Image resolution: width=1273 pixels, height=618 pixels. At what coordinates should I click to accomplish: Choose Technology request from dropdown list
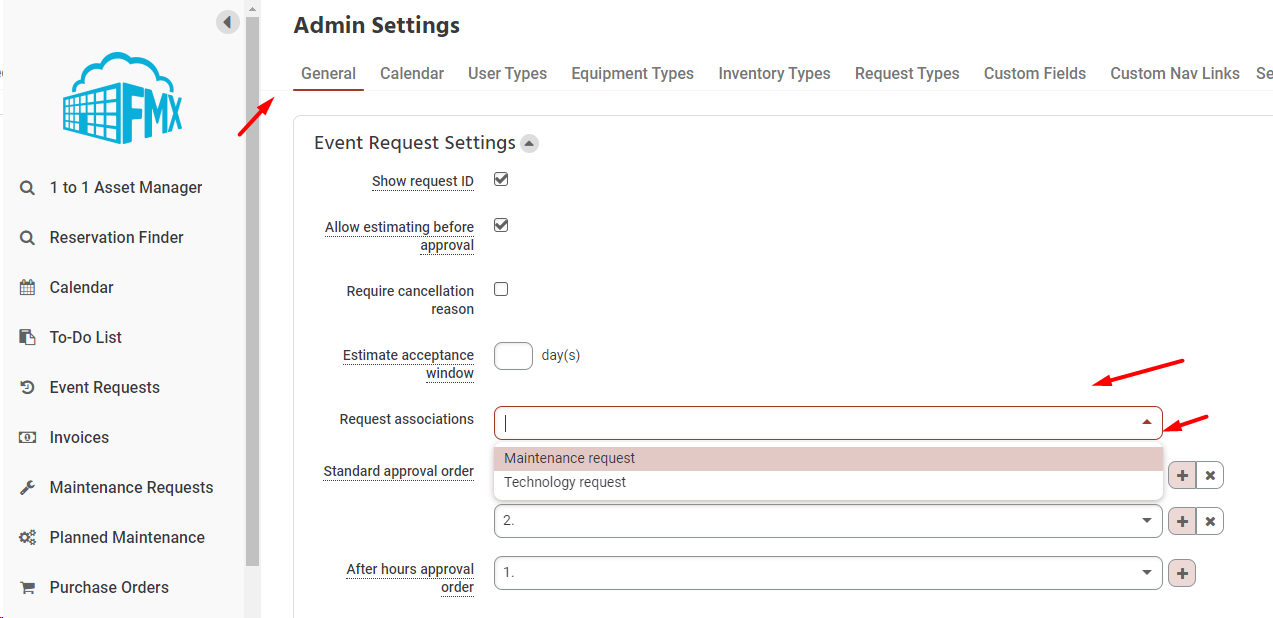tap(828, 482)
